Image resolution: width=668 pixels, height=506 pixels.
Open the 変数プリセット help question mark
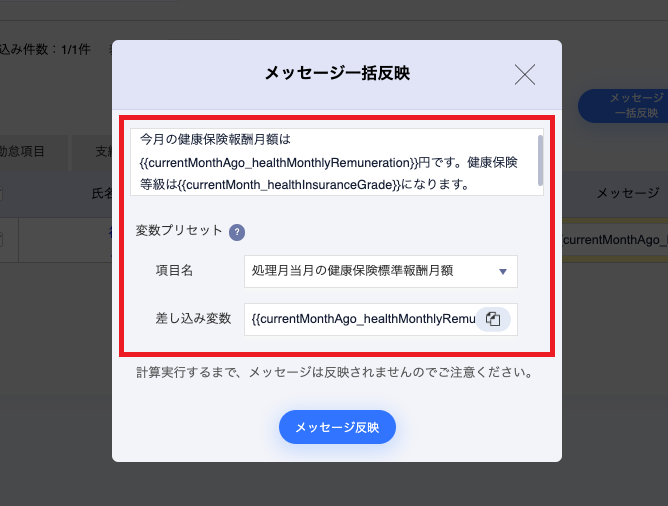pos(237,232)
